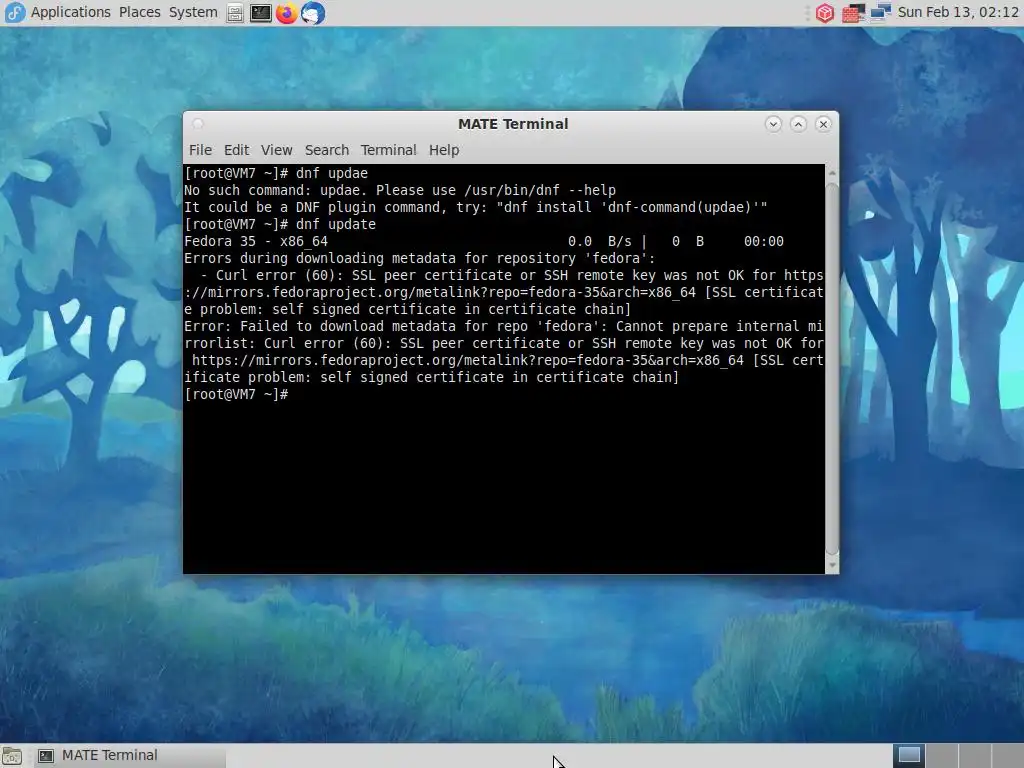The width and height of the screenshot is (1024, 768).
Task: Open the Applications menu
Action: click(x=71, y=12)
